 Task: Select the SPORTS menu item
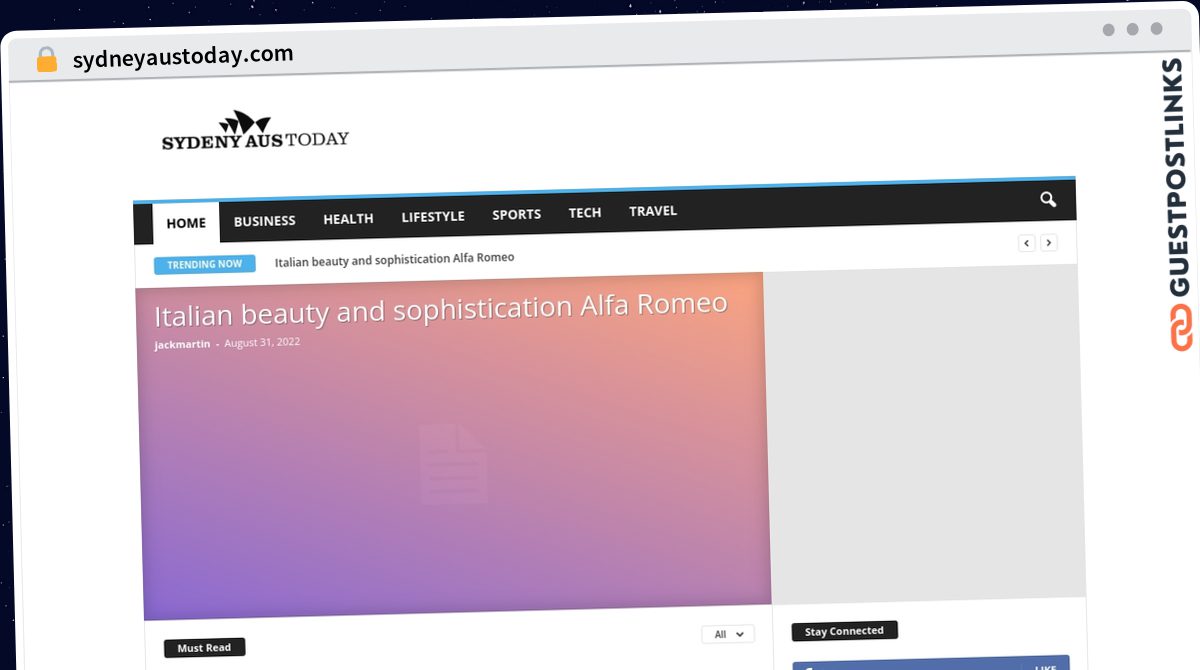(x=516, y=214)
